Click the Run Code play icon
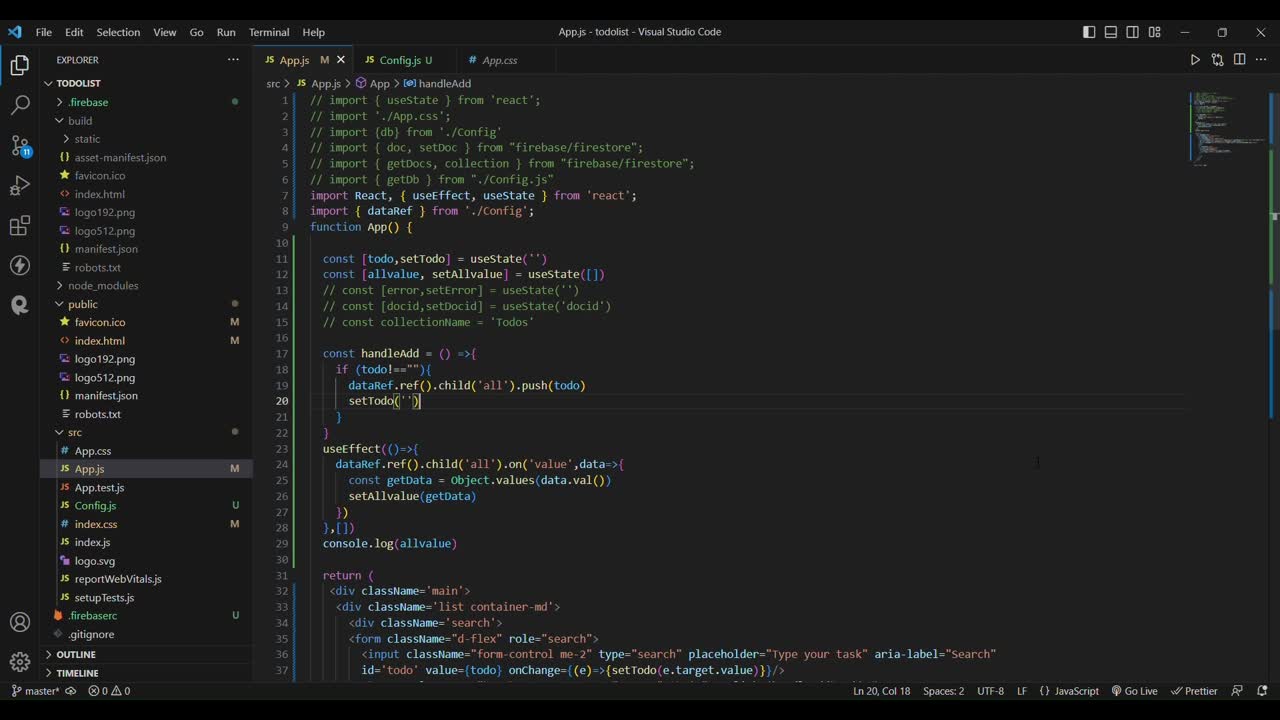 pyautogui.click(x=1195, y=60)
